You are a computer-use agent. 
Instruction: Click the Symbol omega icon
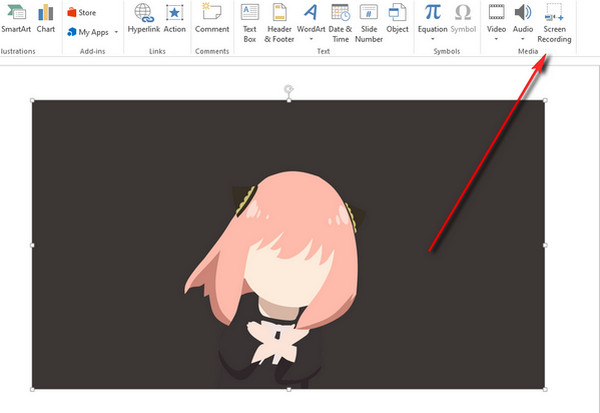[463, 12]
